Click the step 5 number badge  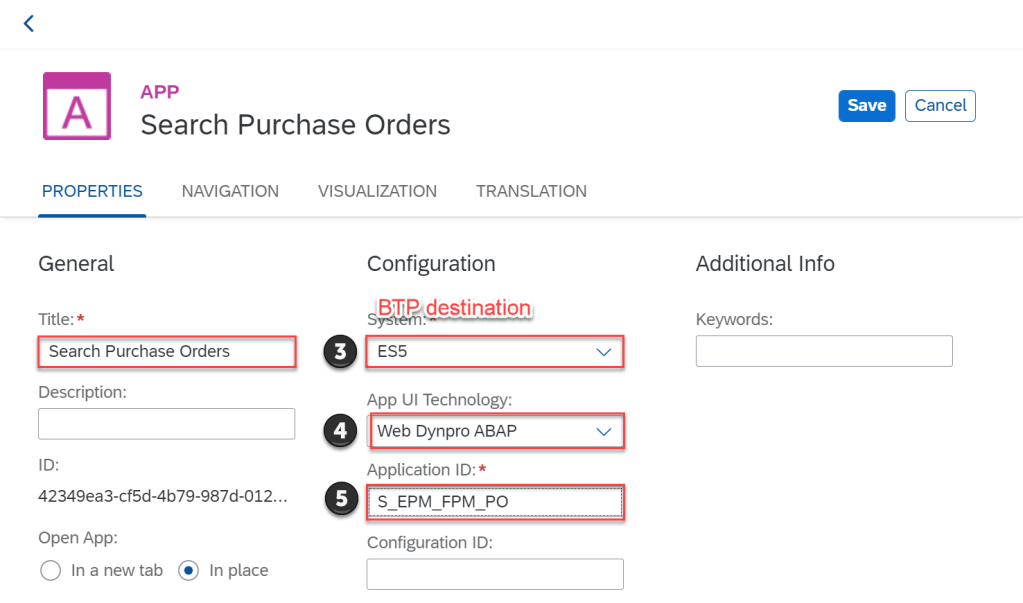point(340,502)
